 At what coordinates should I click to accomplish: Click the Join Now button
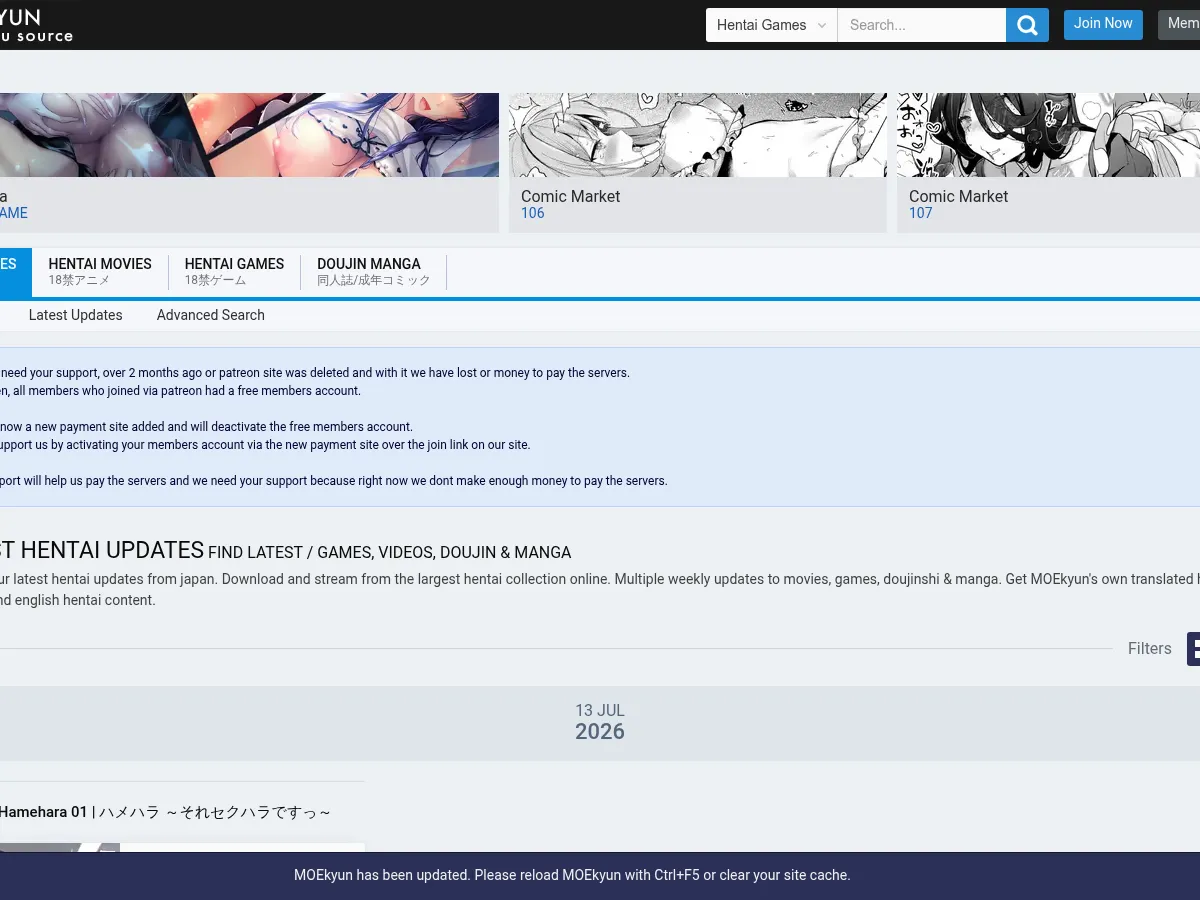pyautogui.click(x=1103, y=24)
